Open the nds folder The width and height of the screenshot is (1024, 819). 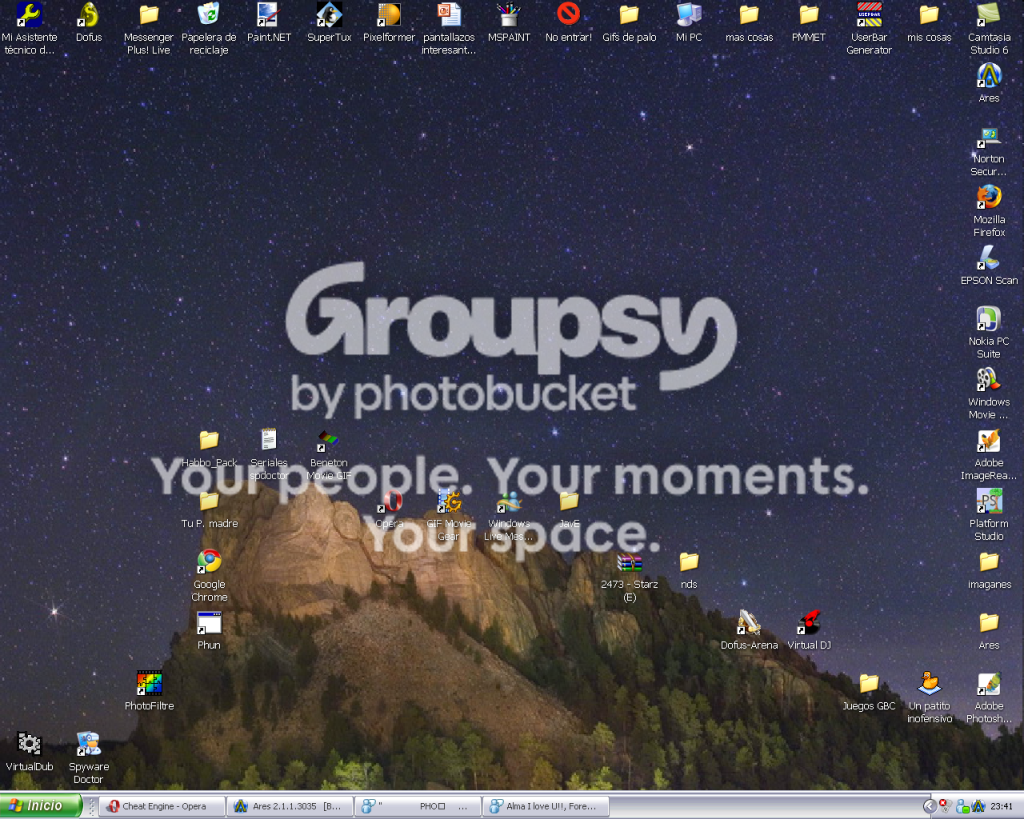(689, 570)
